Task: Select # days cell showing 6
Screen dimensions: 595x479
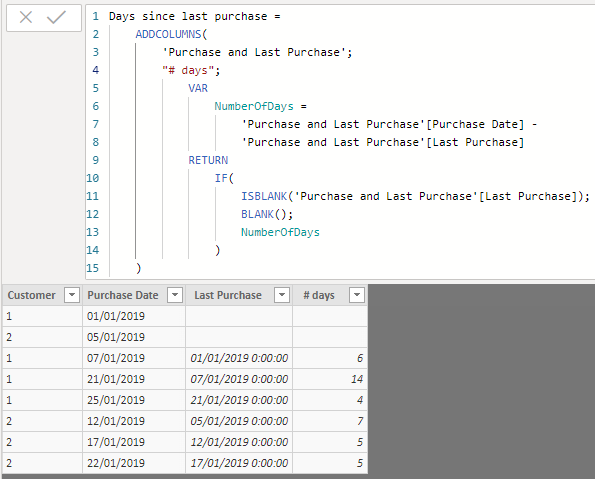Action: [x=330, y=358]
